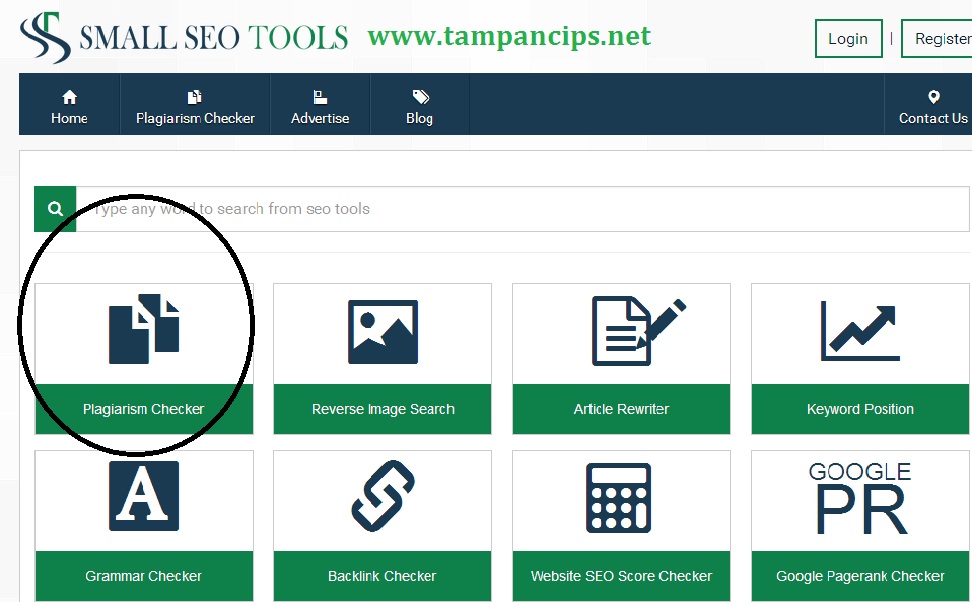Click the Advertise nav icon
972x602 pixels.
coord(320,97)
